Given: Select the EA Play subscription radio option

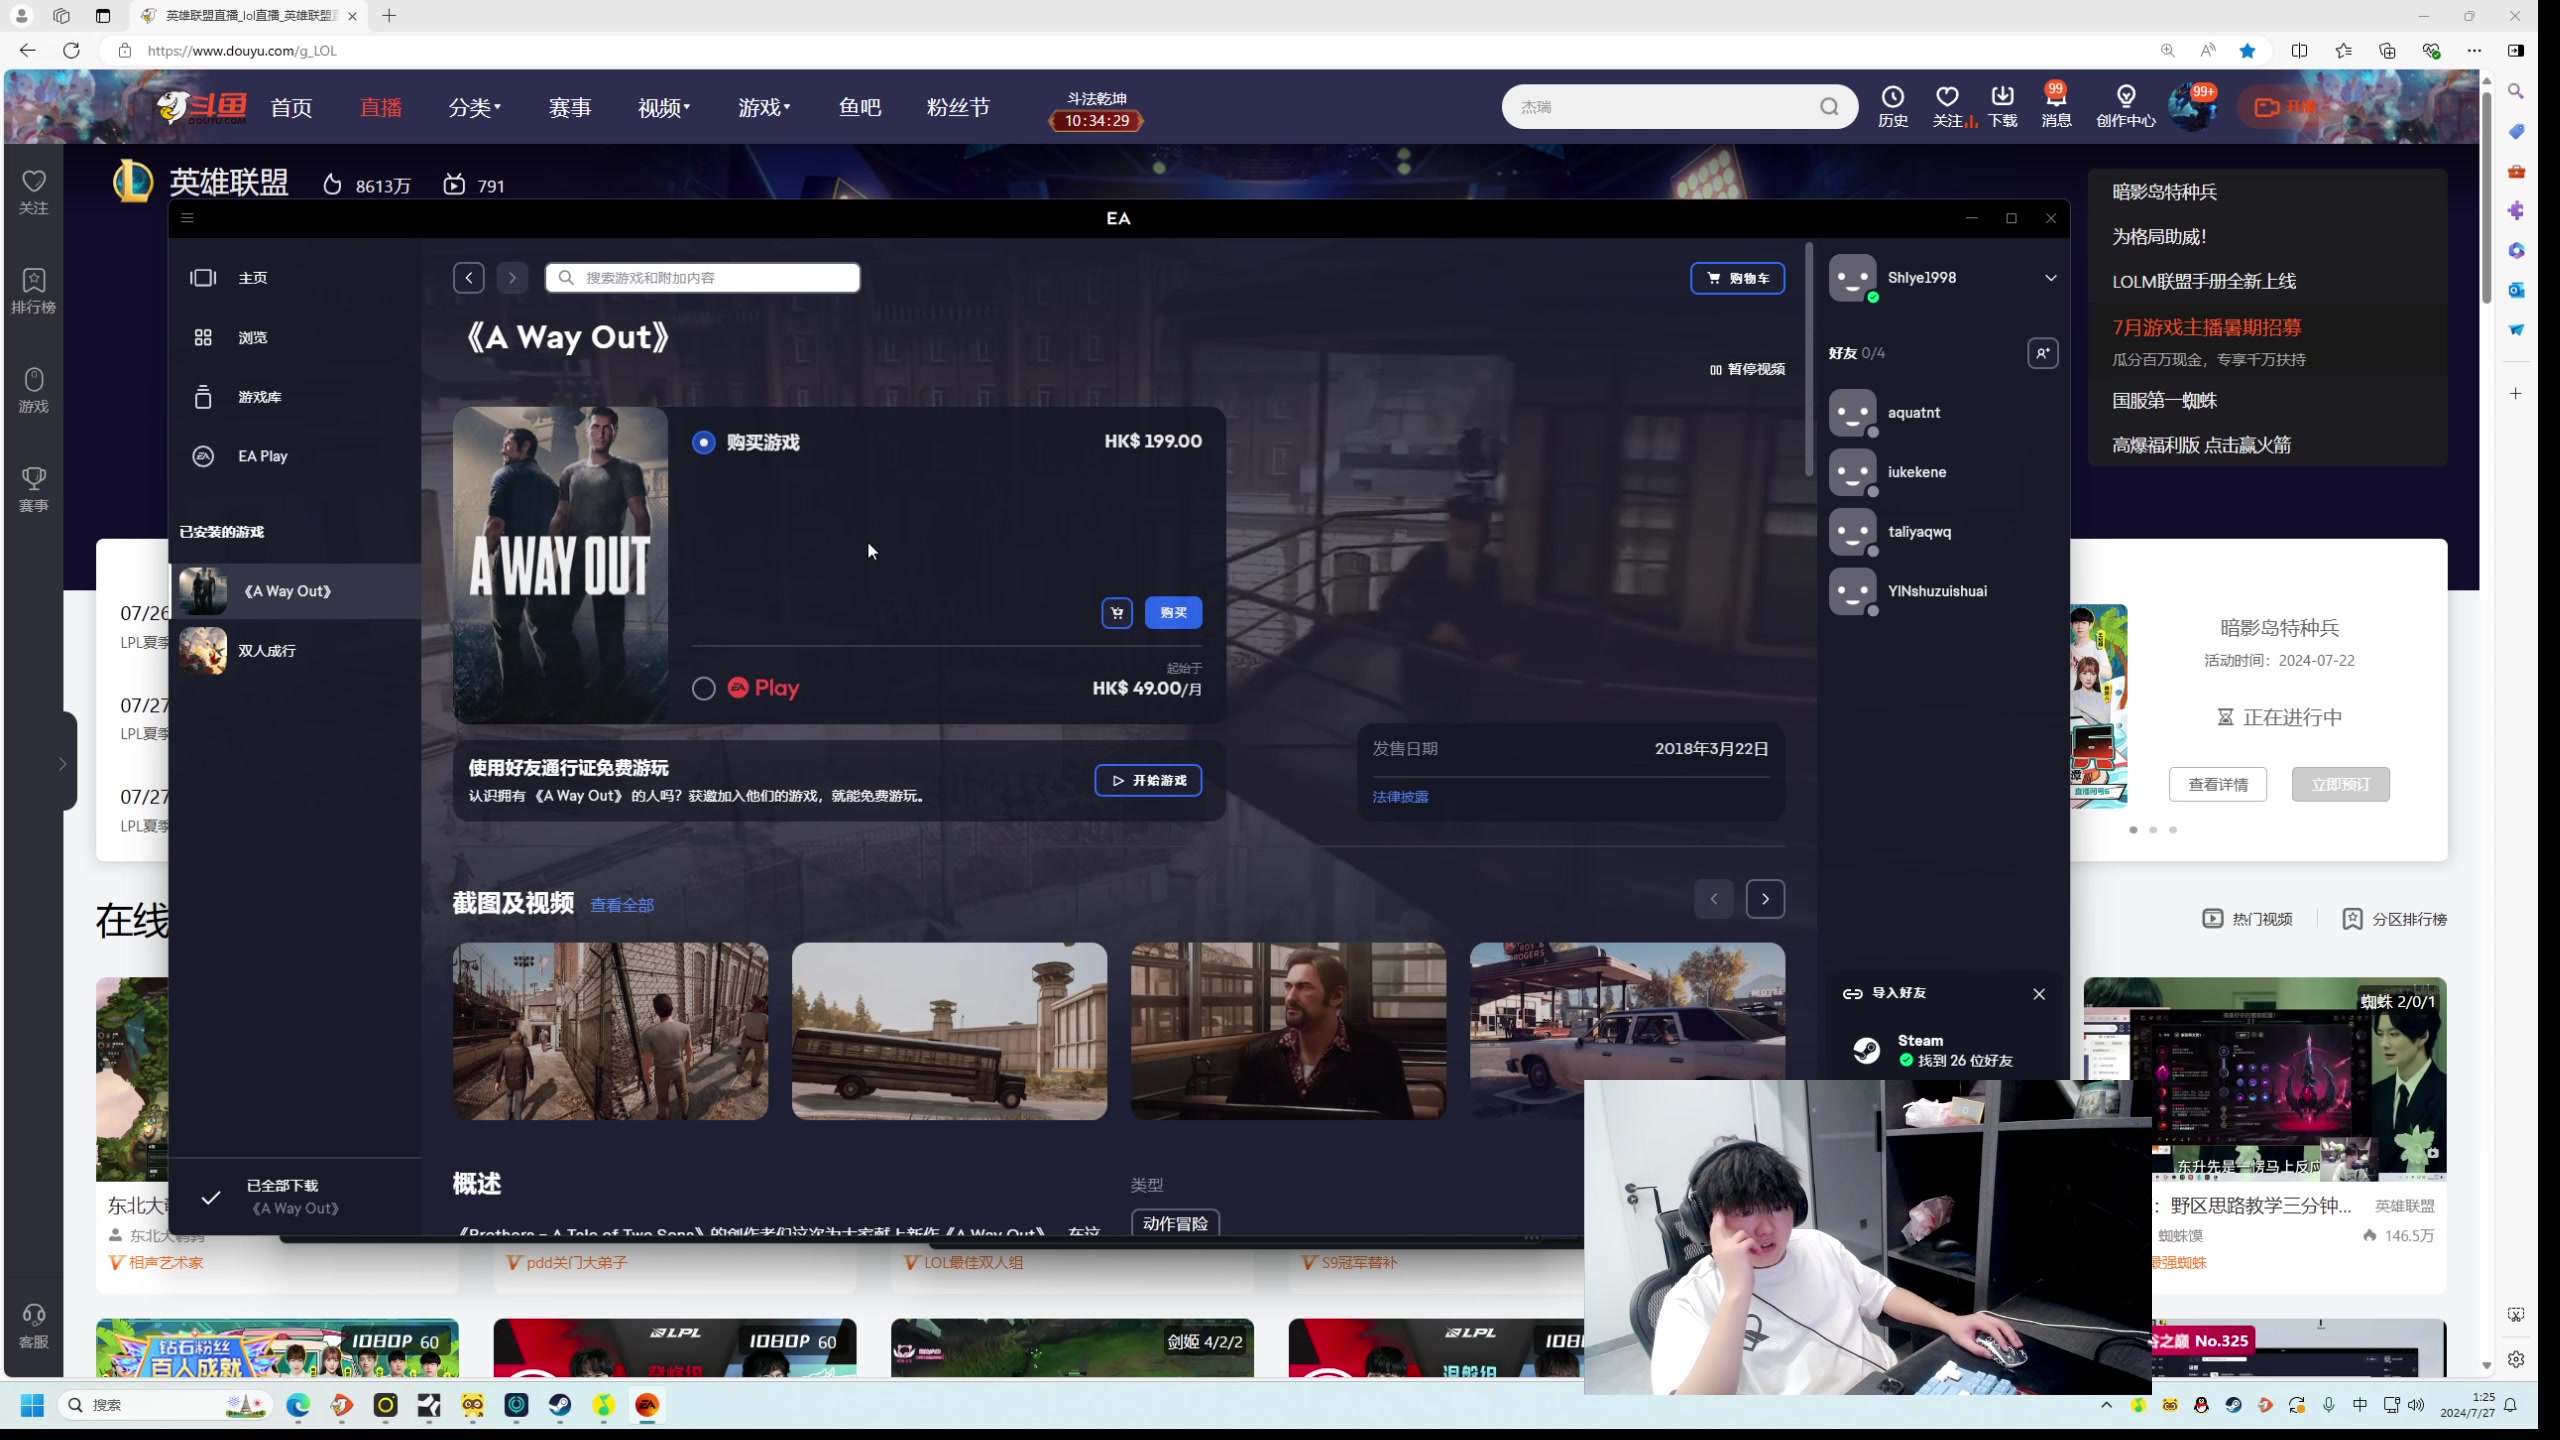Looking at the screenshot, I should 704,689.
